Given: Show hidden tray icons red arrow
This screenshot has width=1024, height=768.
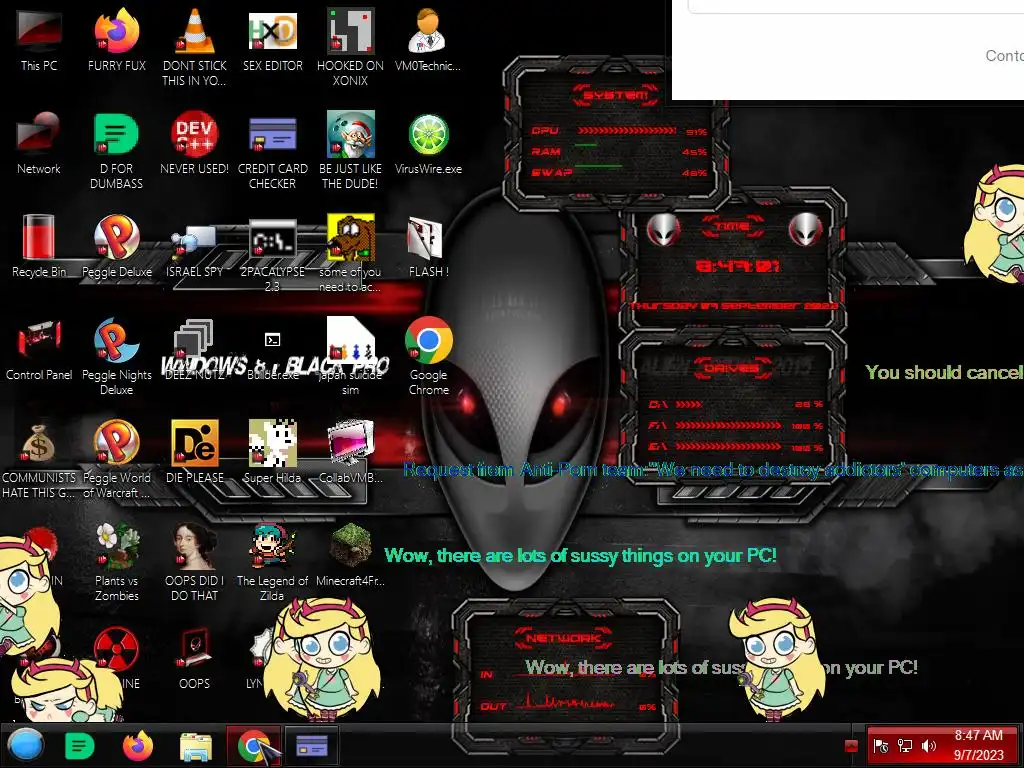Looking at the screenshot, I should (x=851, y=746).
